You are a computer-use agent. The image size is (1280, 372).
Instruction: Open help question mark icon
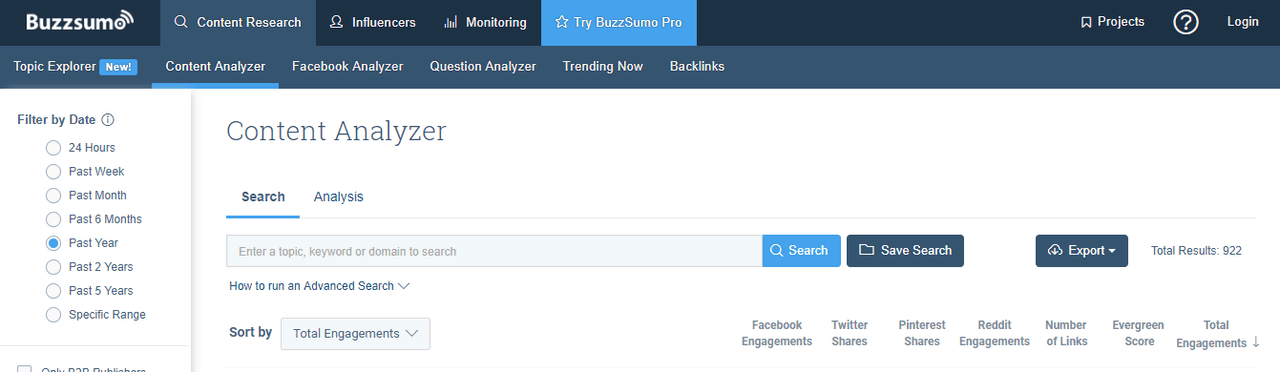pyautogui.click(x=1186, y=22)
